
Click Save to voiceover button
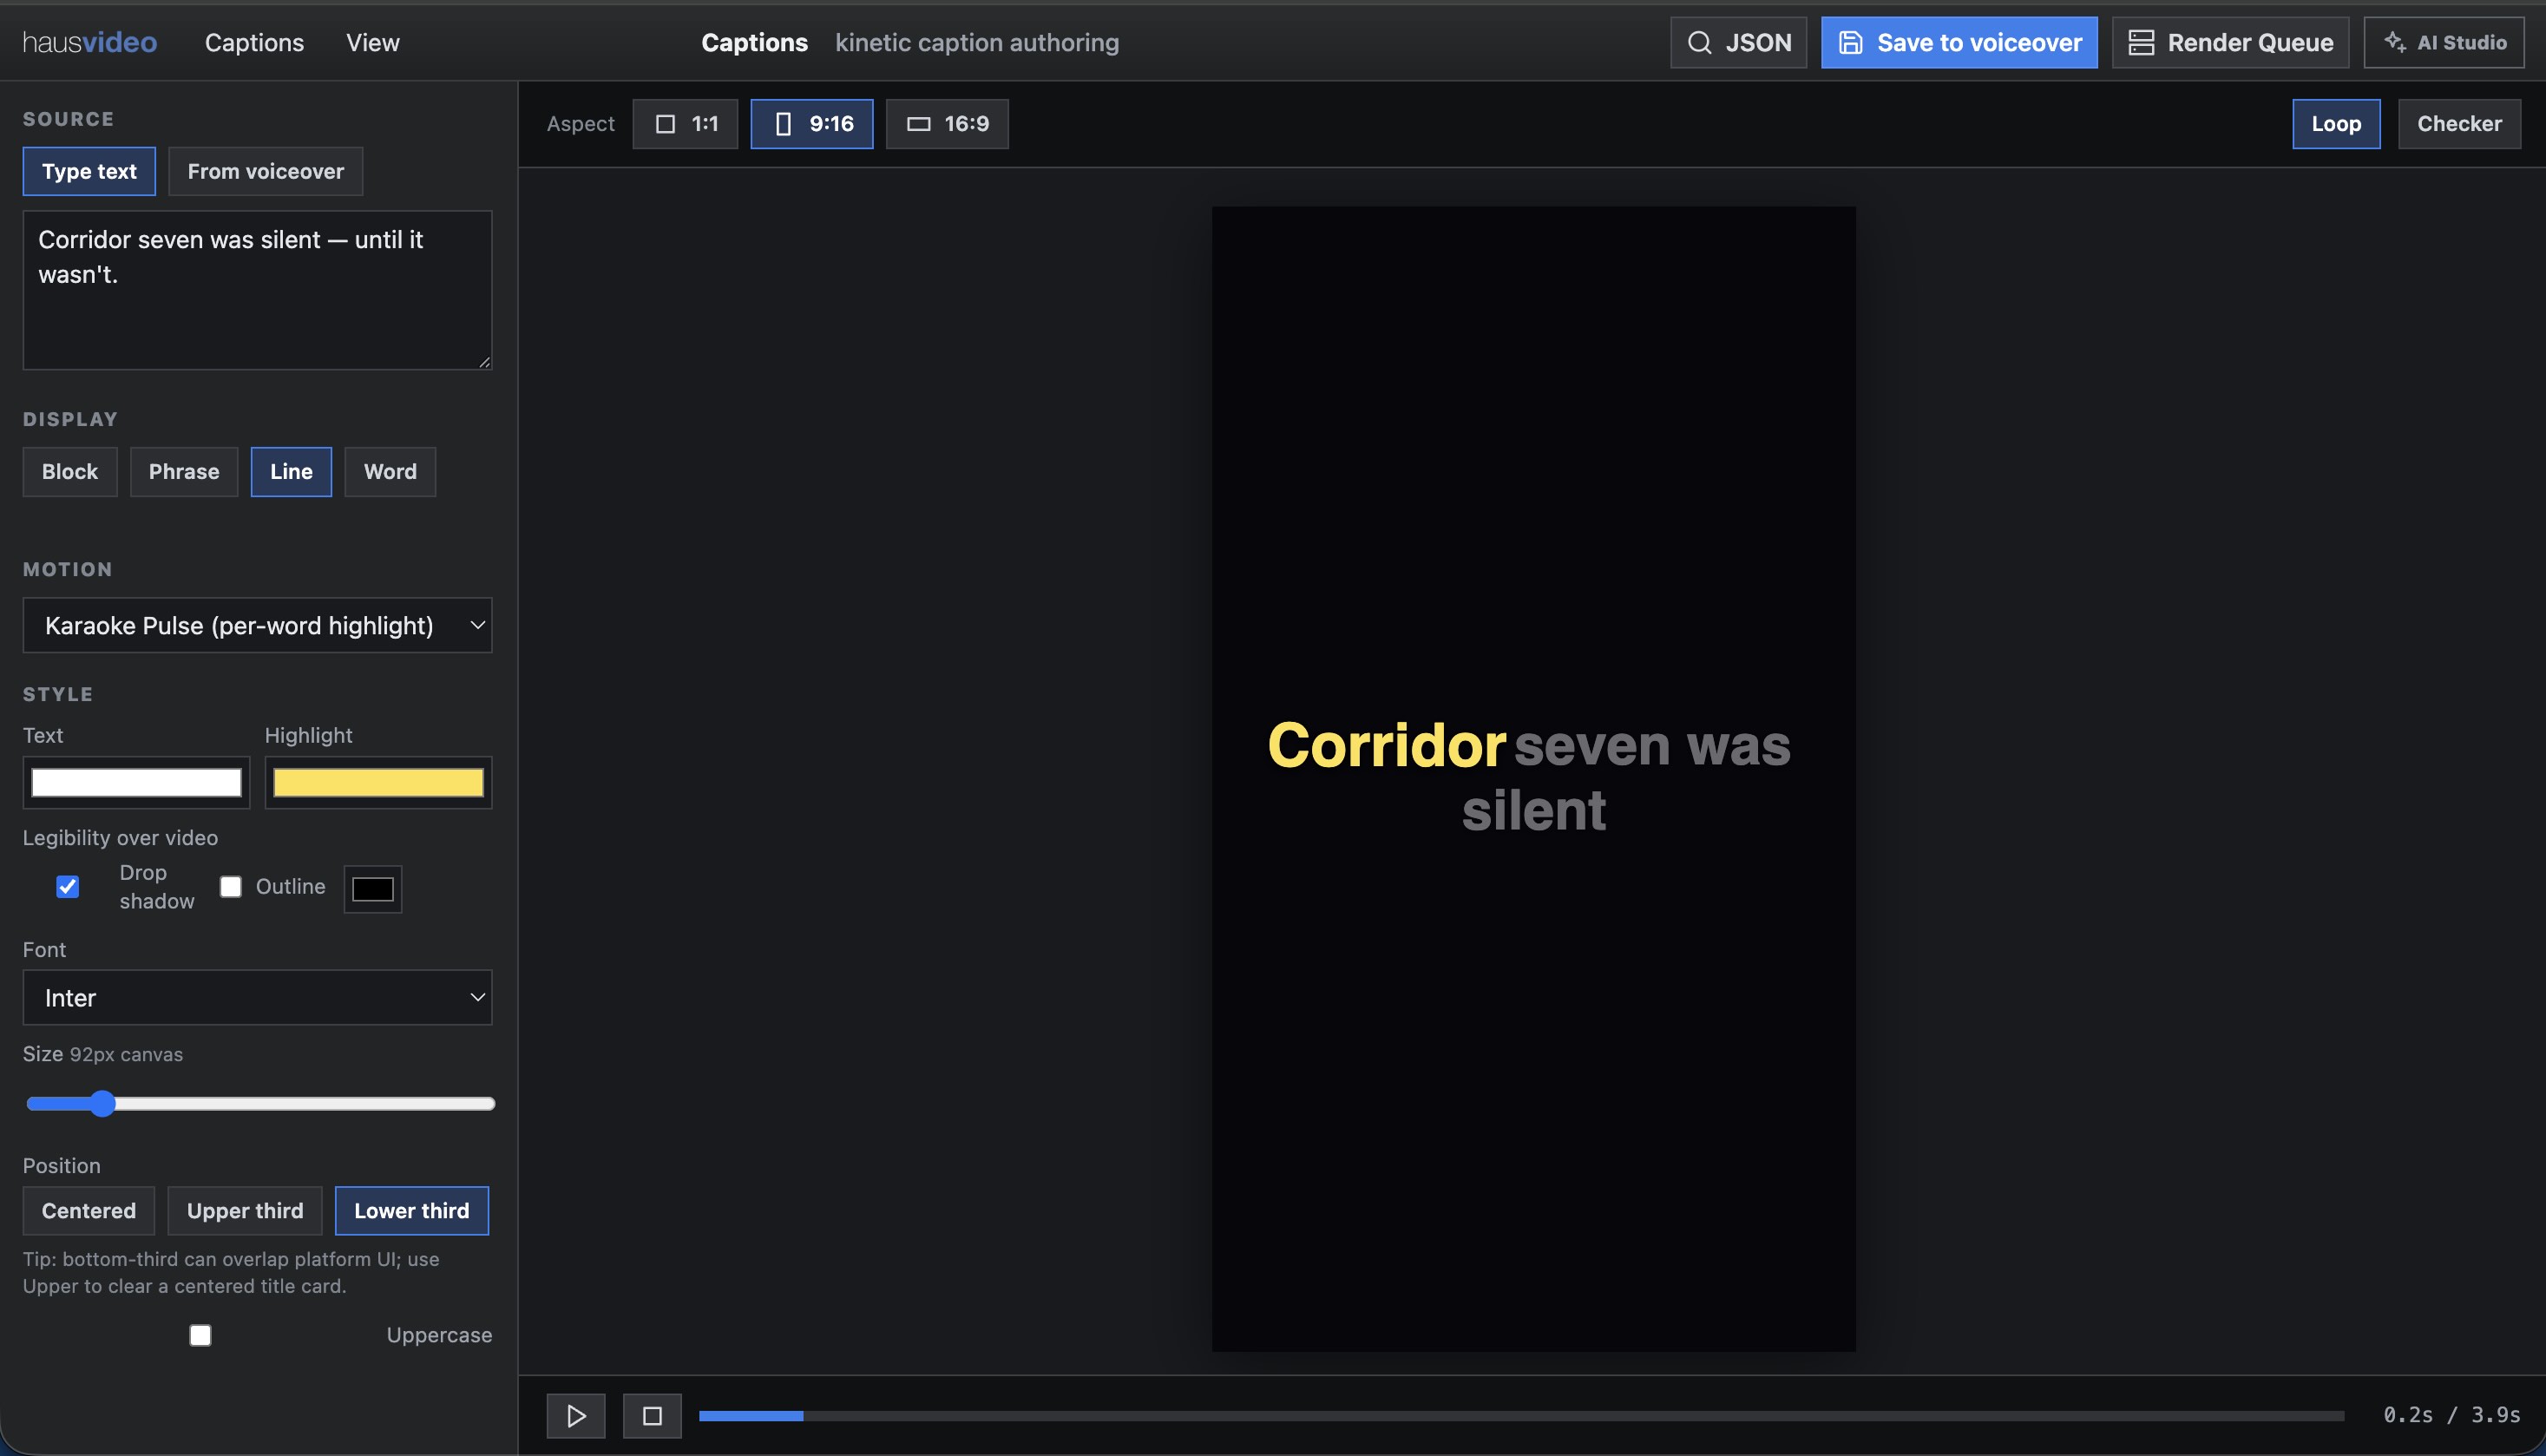(1958, 42)
